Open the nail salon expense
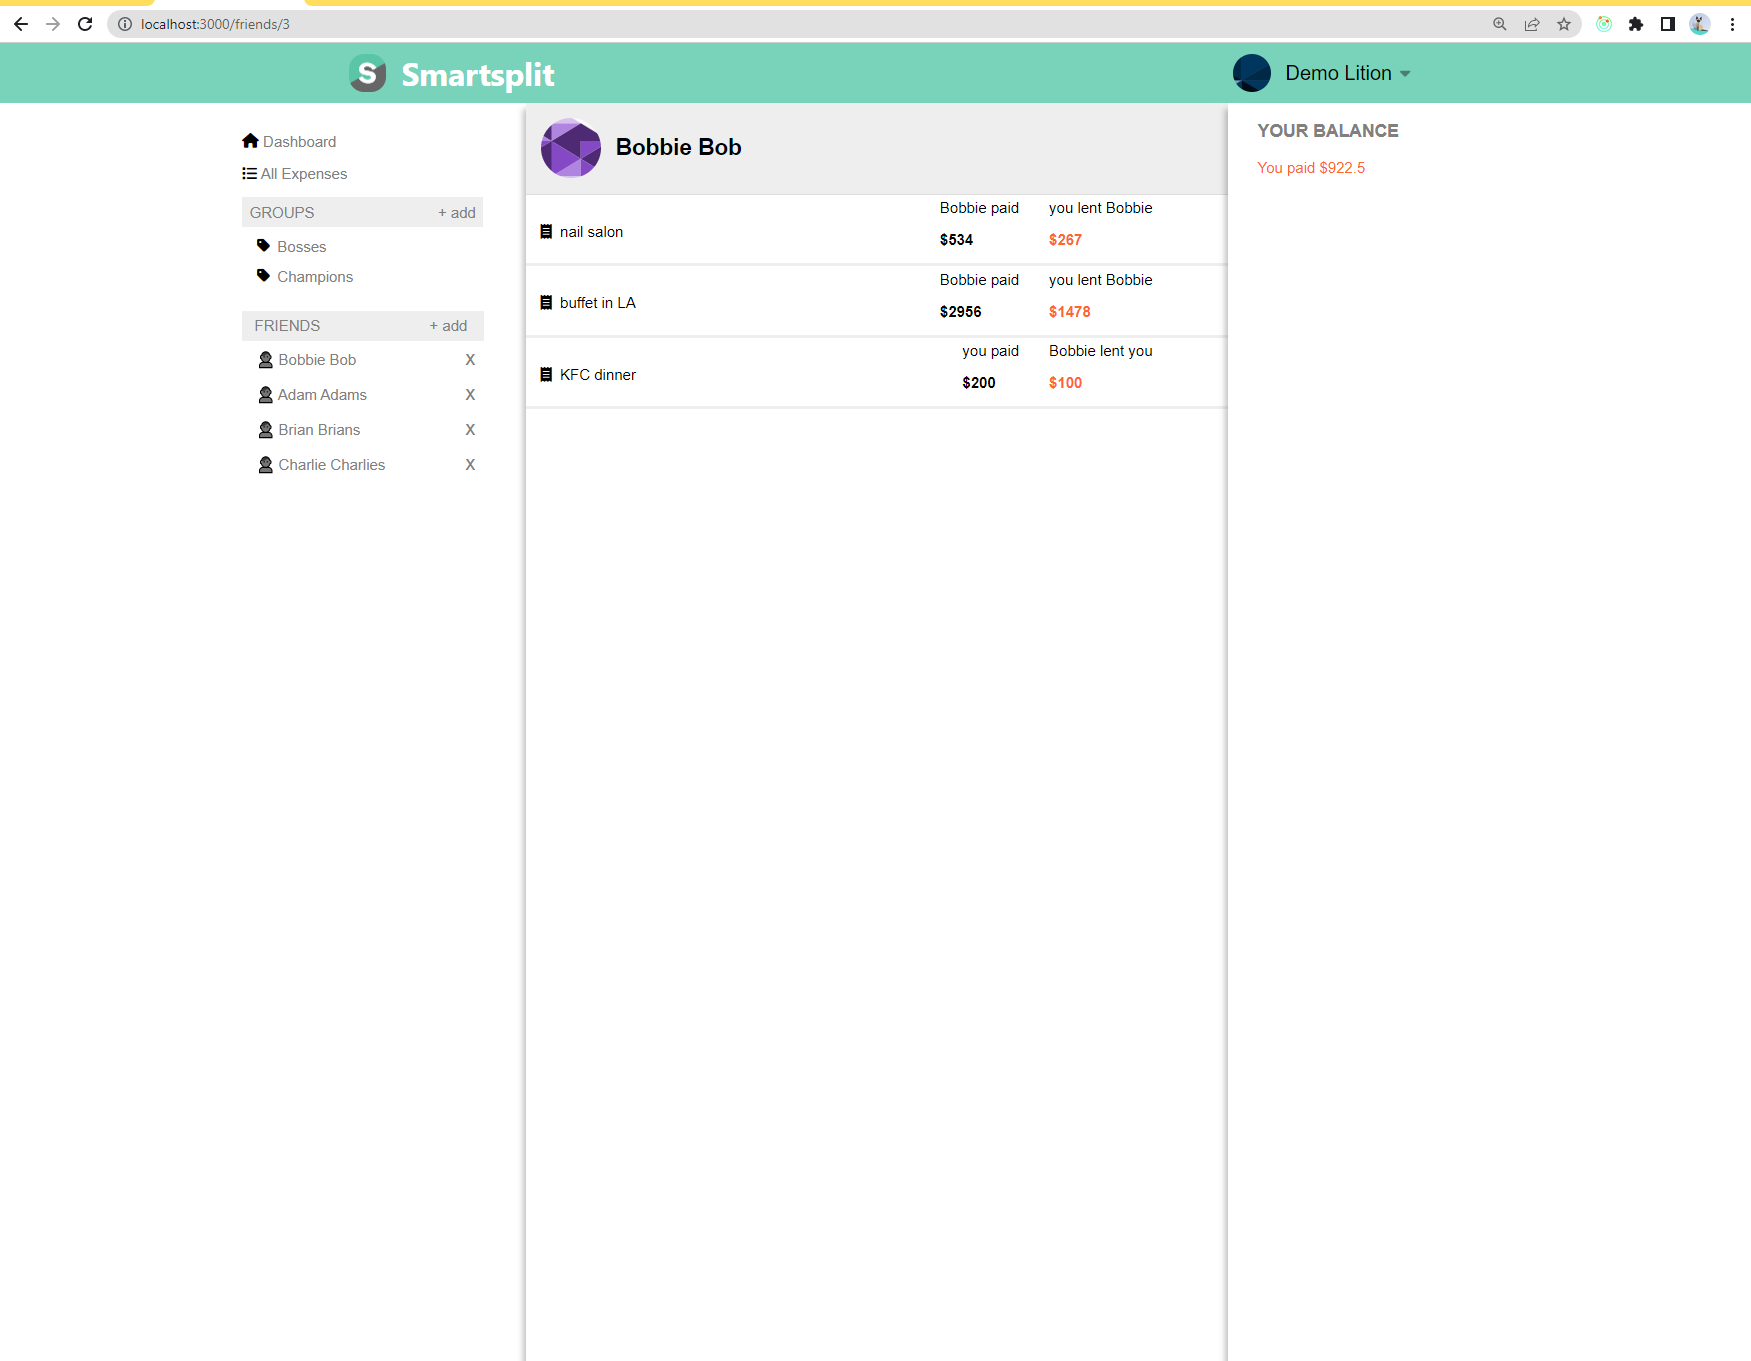The width and height of the screenshot is (1751, 1361). pos(591,232)
